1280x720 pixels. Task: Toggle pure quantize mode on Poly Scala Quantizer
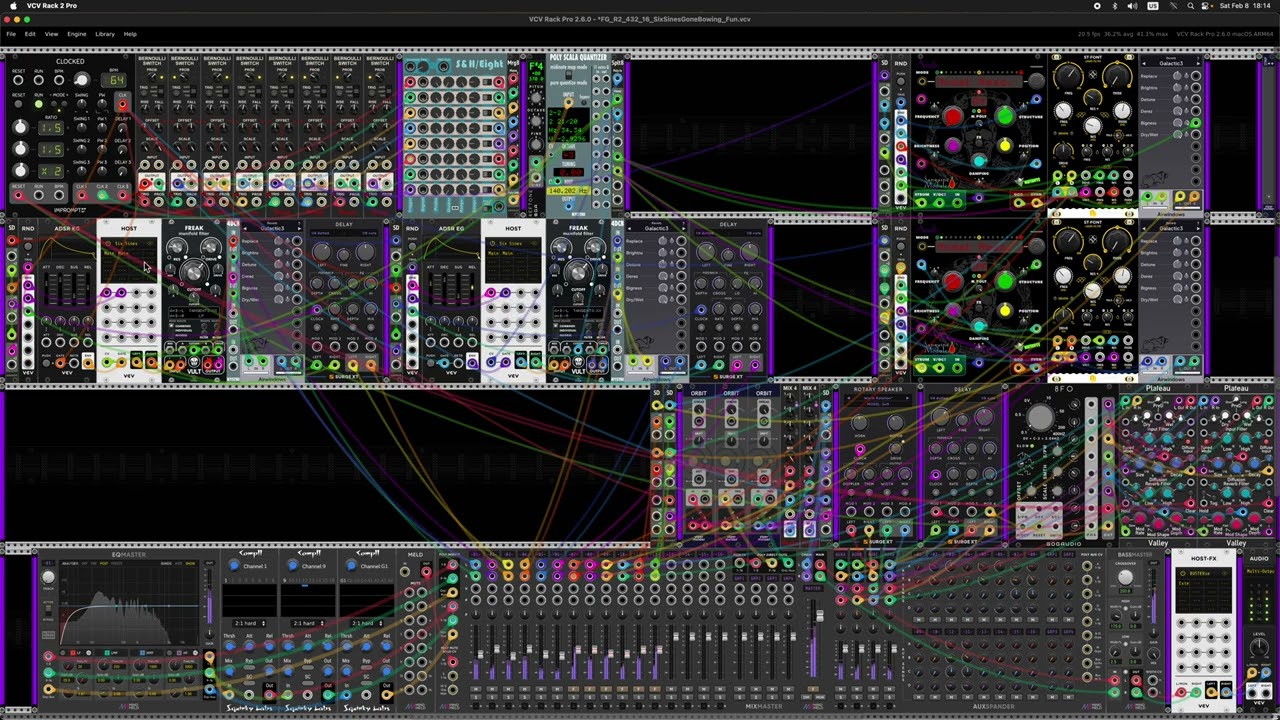point(567,73)
